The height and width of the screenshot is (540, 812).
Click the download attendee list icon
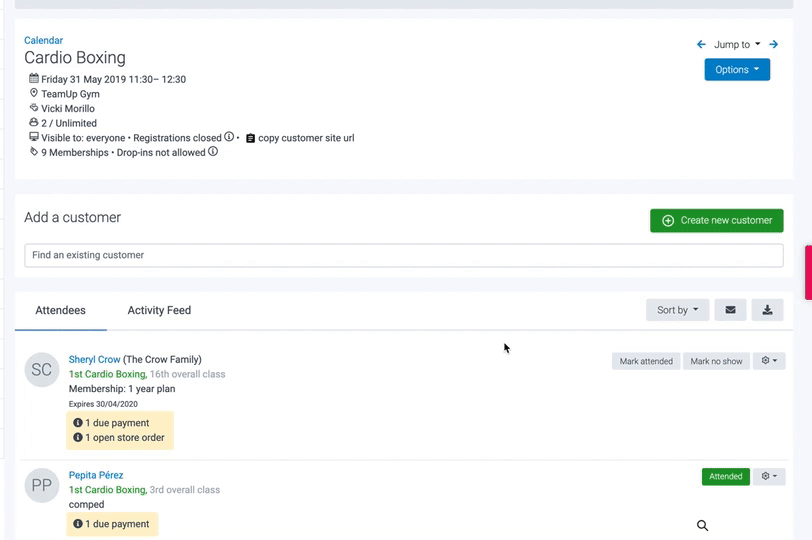tap(767, 310)
